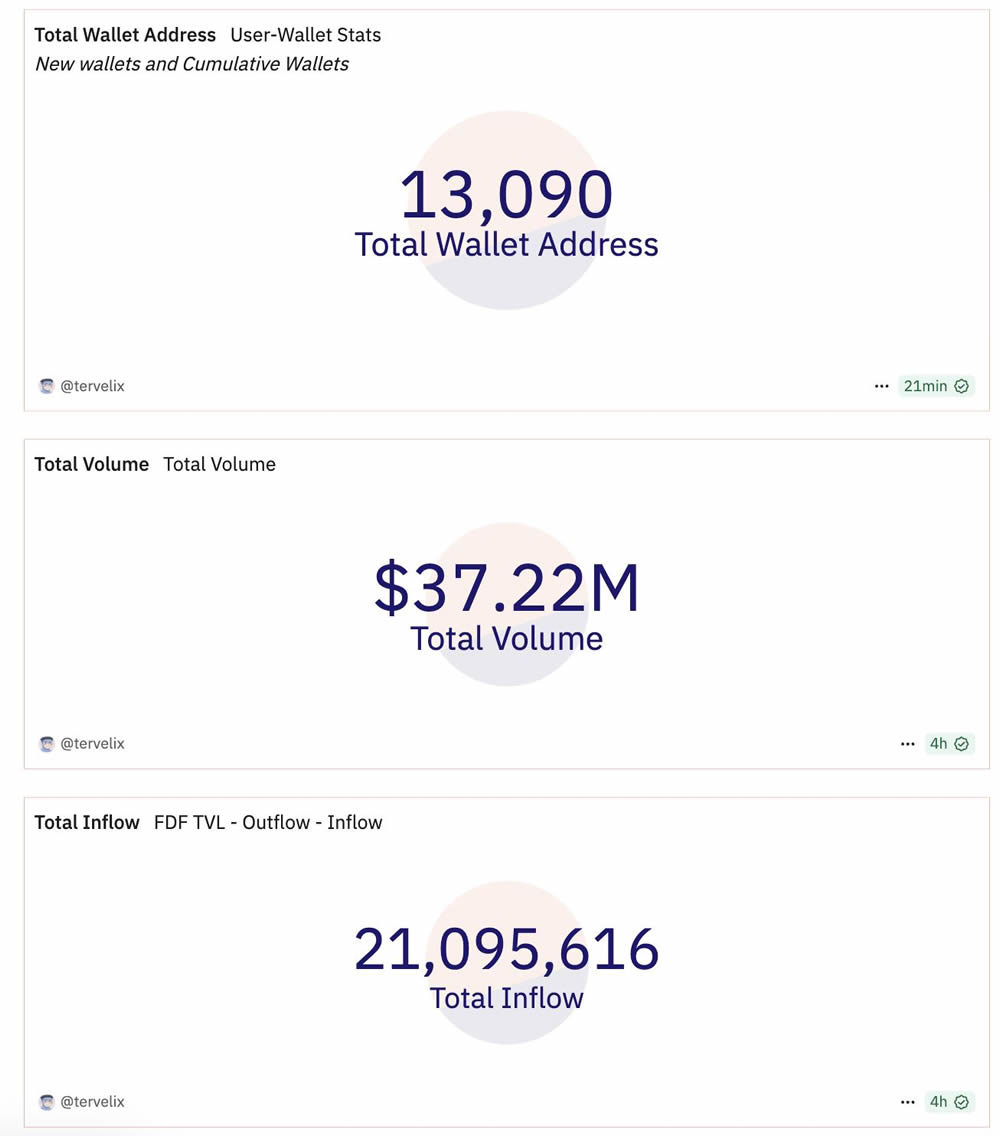Click the tervelix avatar in Total Volume card
Image resolution: width=1000 pixels, height=1136 pixels.
coord(46,744)
